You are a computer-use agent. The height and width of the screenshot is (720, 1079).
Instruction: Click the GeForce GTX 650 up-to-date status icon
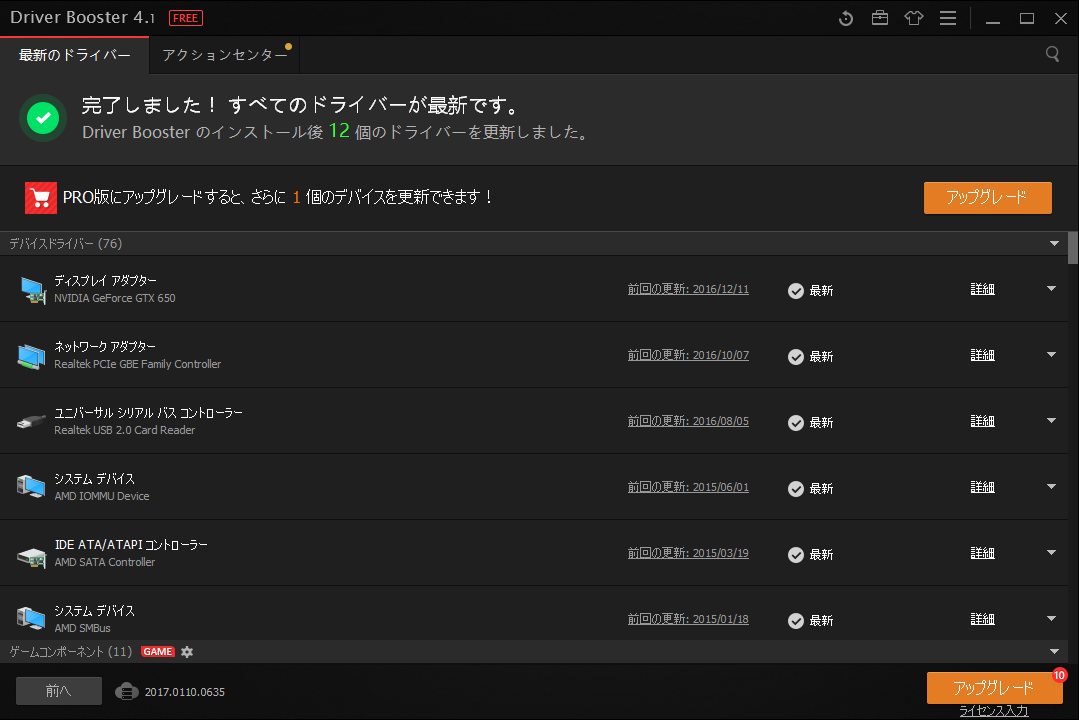tap(795, 290)
